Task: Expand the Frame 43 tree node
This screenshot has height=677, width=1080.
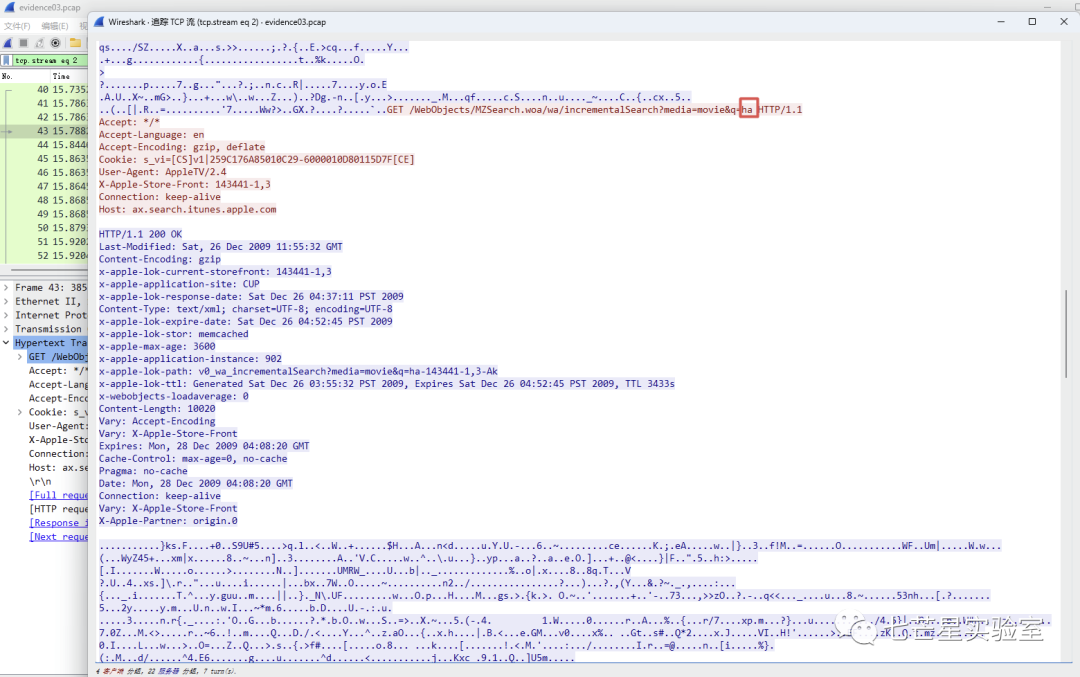Action: 6,287
